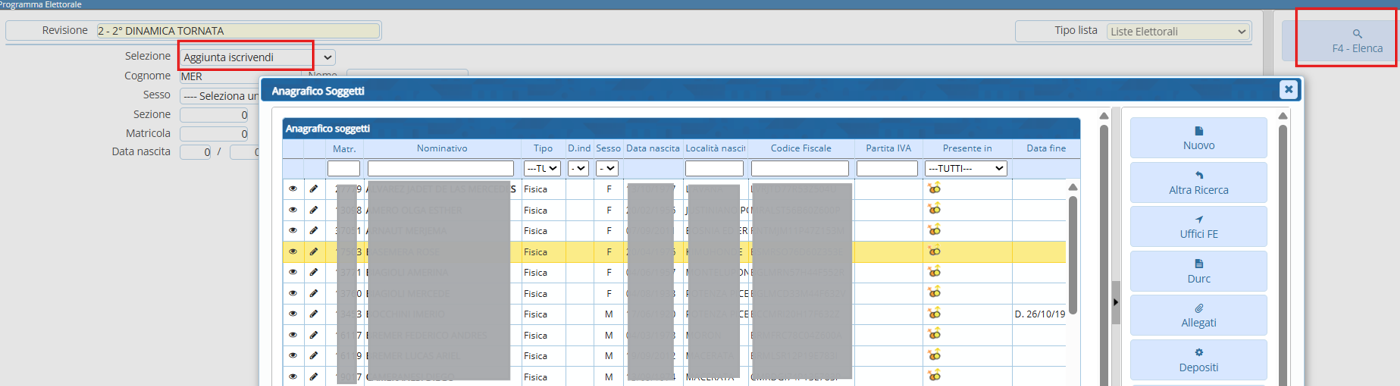Edit BREMER FEDERICO ANDRES via pencil icon
Image resolution: width=1400 pixels, height=386 pixels.
(x=314, y=335)
